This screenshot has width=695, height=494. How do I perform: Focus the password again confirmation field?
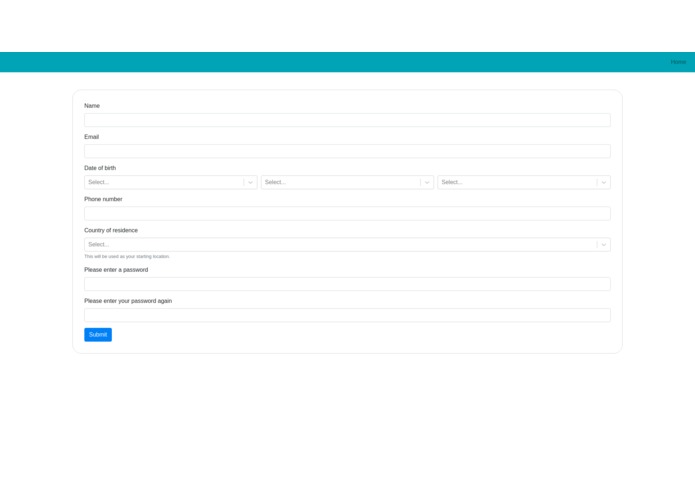(347, 315)
